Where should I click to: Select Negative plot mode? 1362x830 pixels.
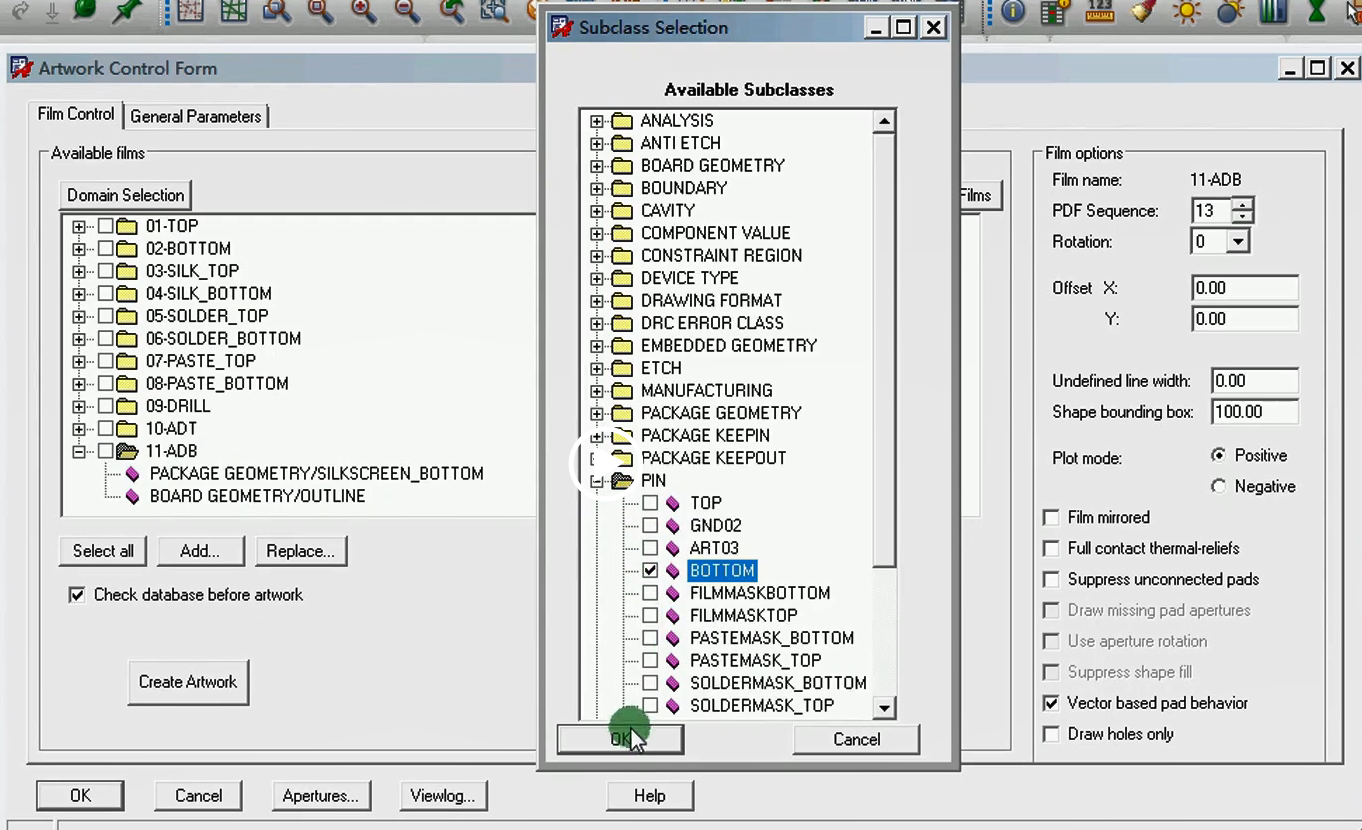[x=1218, y=486]
